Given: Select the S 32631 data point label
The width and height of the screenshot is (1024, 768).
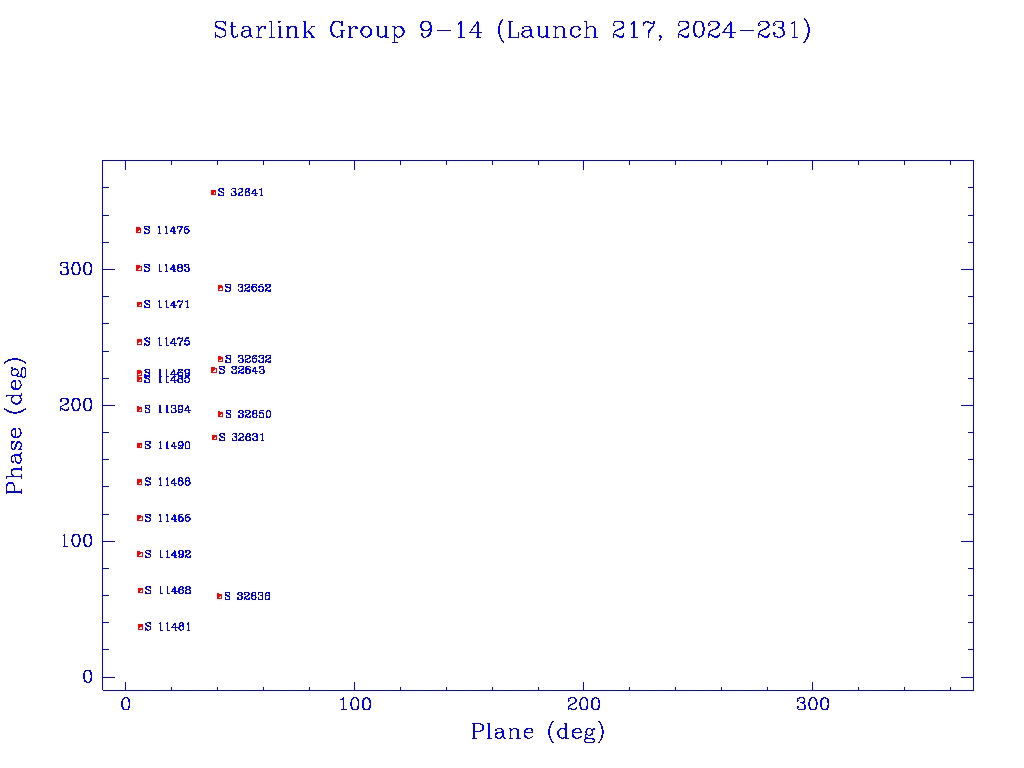Looking at the screenshot, I should click(x=242, y=438).
